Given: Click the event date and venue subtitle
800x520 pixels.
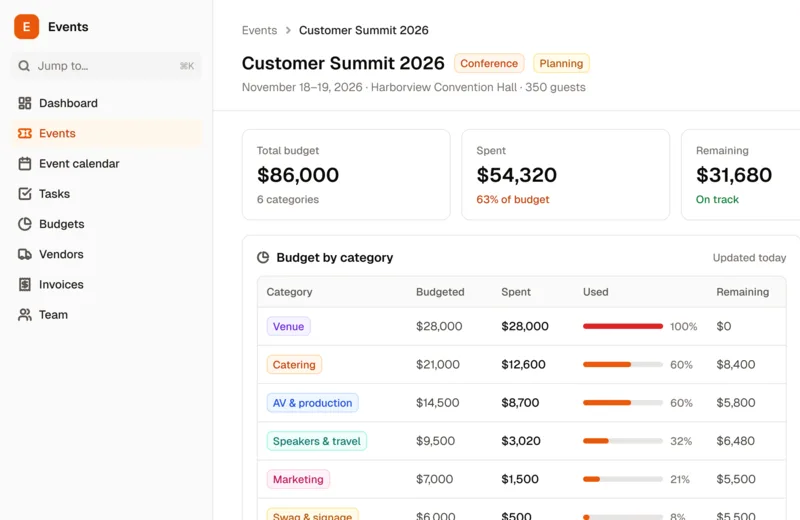Looking at the screenshot, I should point(413,87).
